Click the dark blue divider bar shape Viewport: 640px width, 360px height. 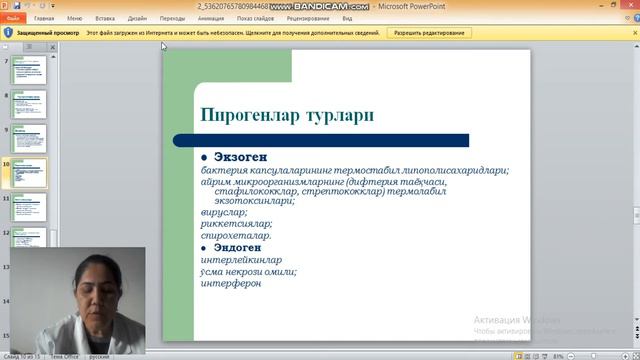click(x=321, y=140)
